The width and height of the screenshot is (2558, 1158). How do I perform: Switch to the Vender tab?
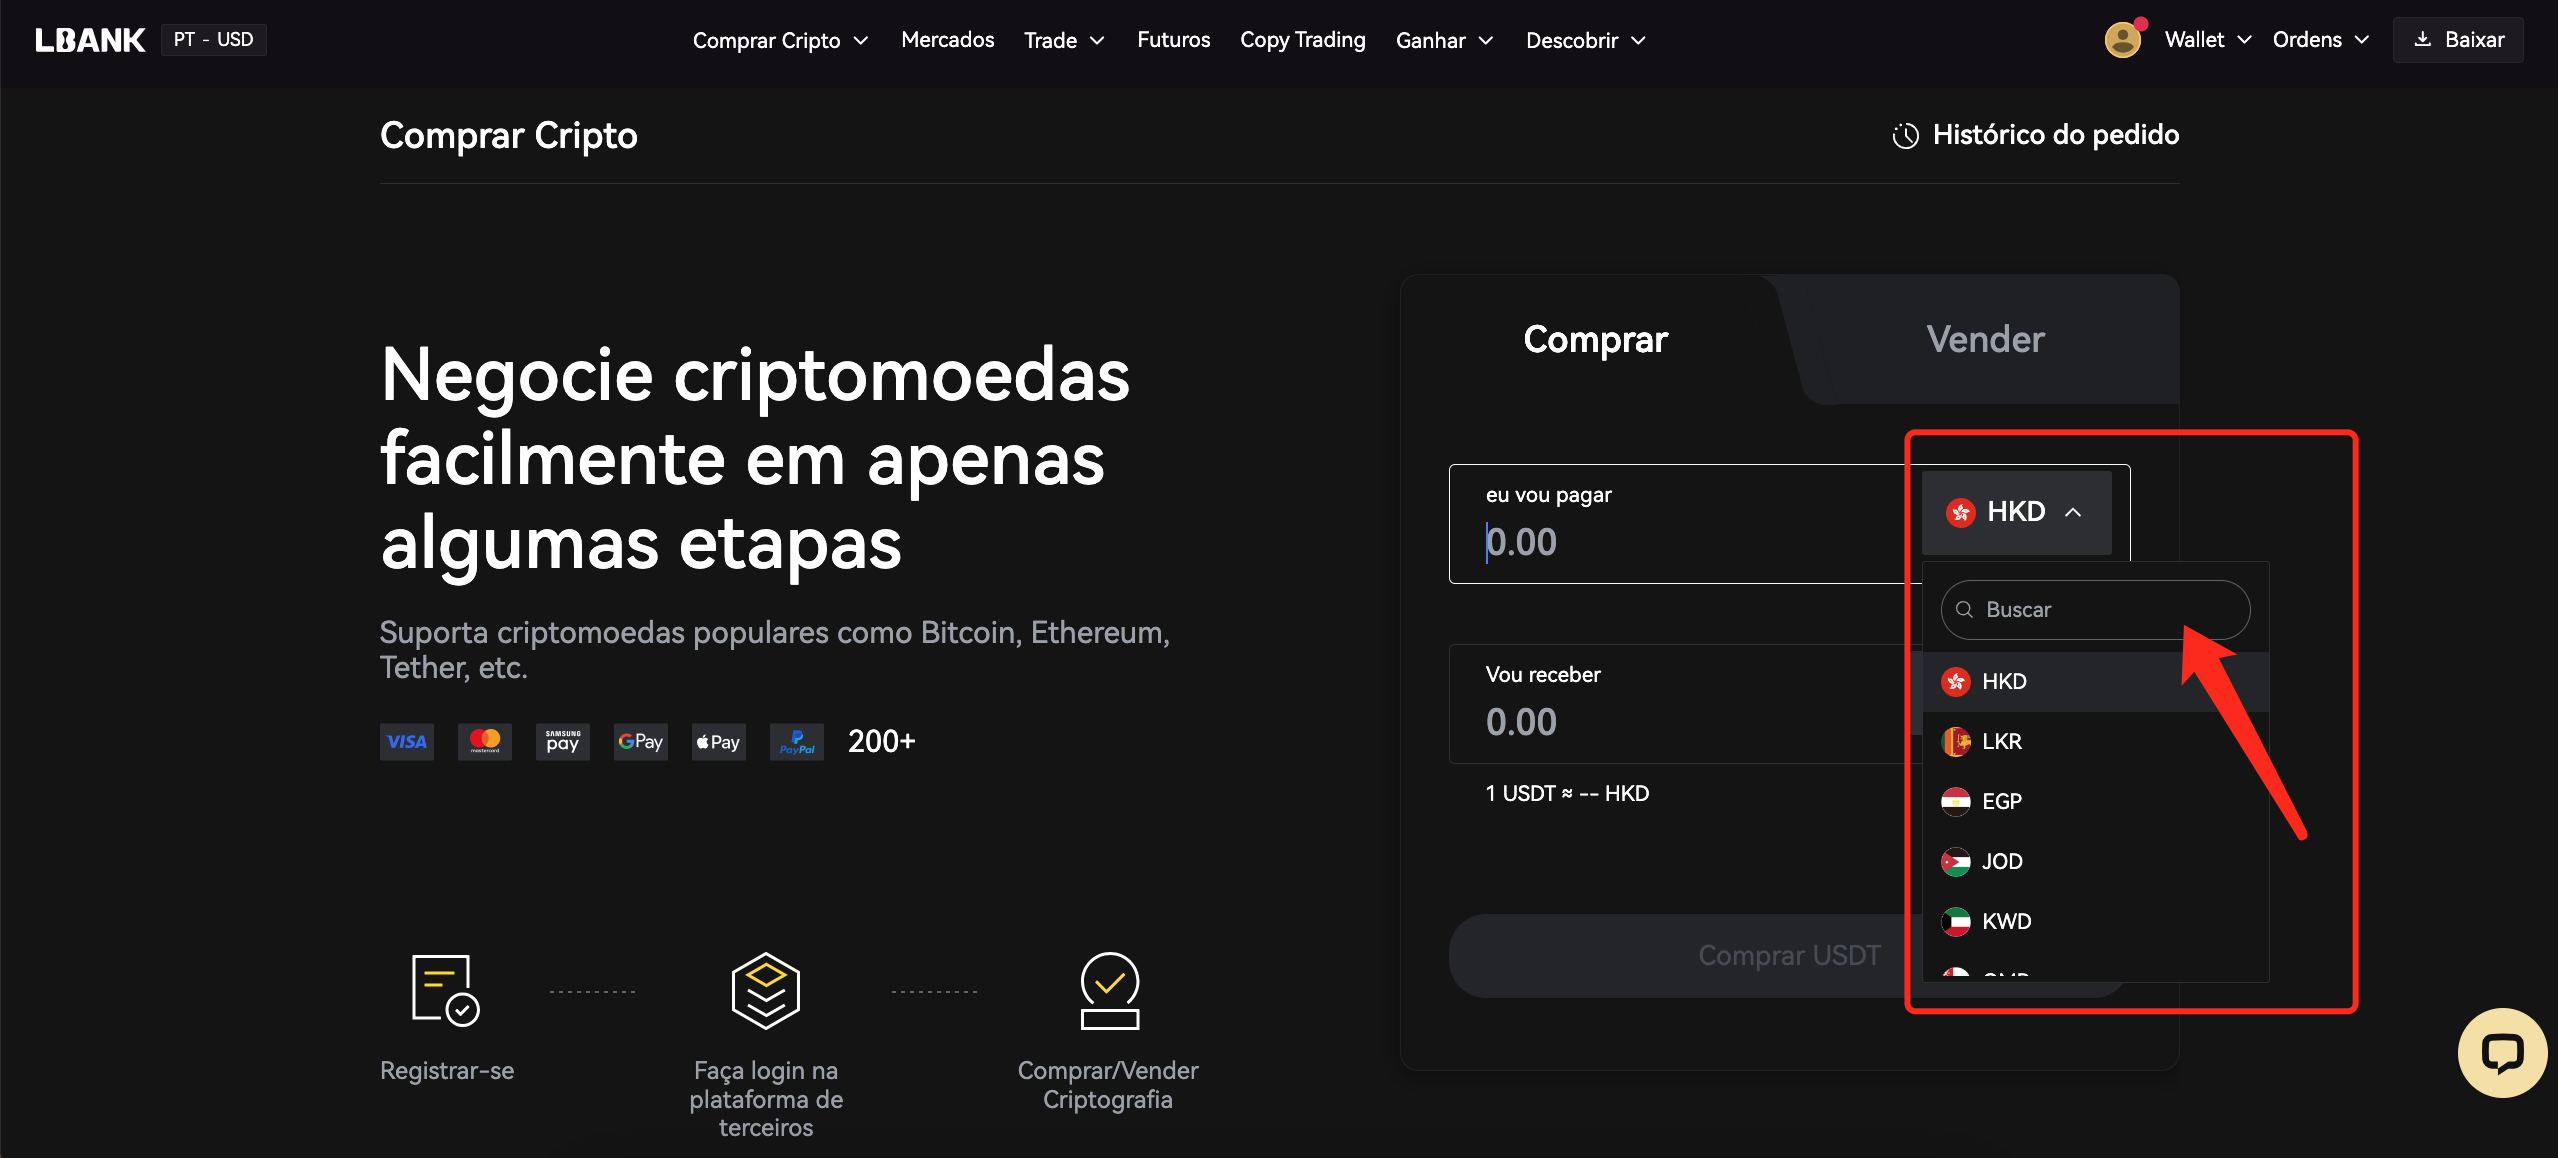point(1985,339)
